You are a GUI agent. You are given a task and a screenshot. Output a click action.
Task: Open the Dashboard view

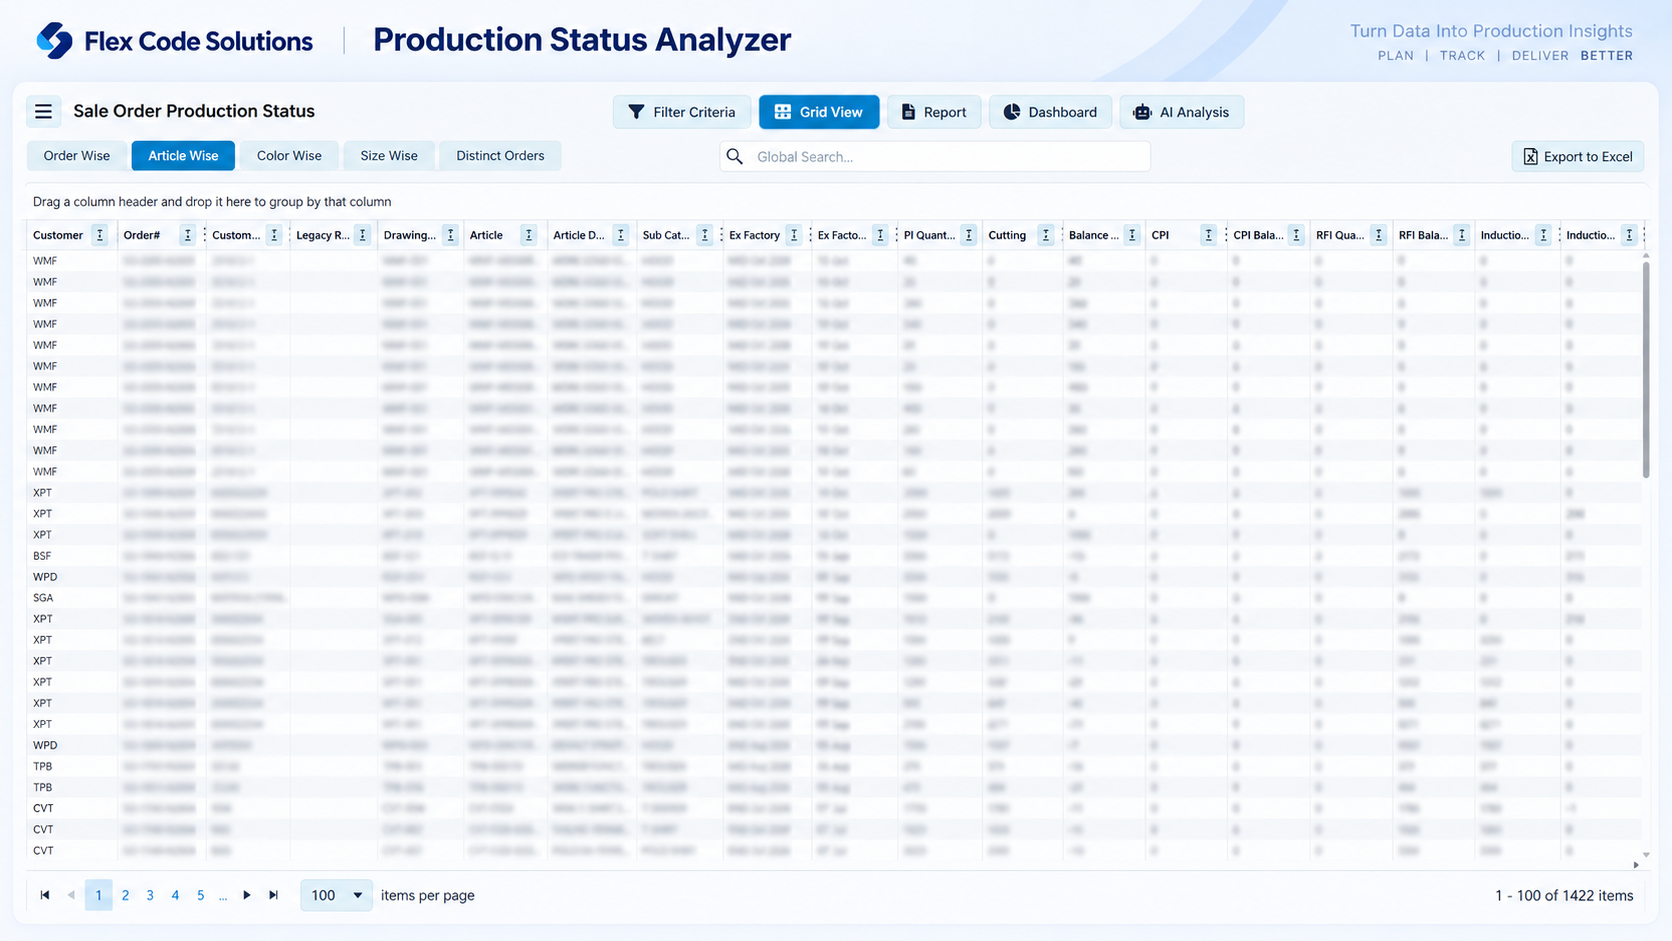pos(1050,112)
